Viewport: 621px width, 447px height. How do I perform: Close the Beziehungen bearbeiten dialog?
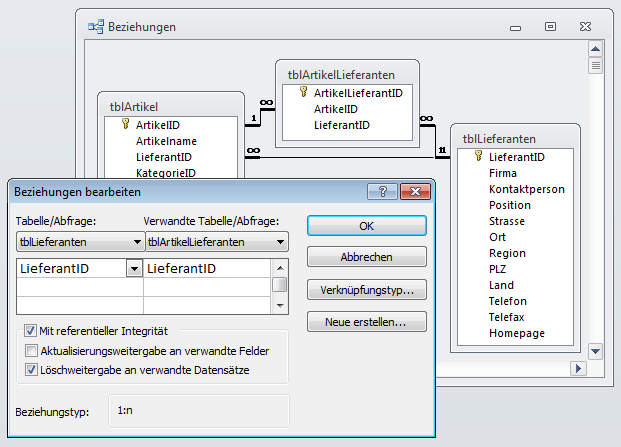point(413,191)
